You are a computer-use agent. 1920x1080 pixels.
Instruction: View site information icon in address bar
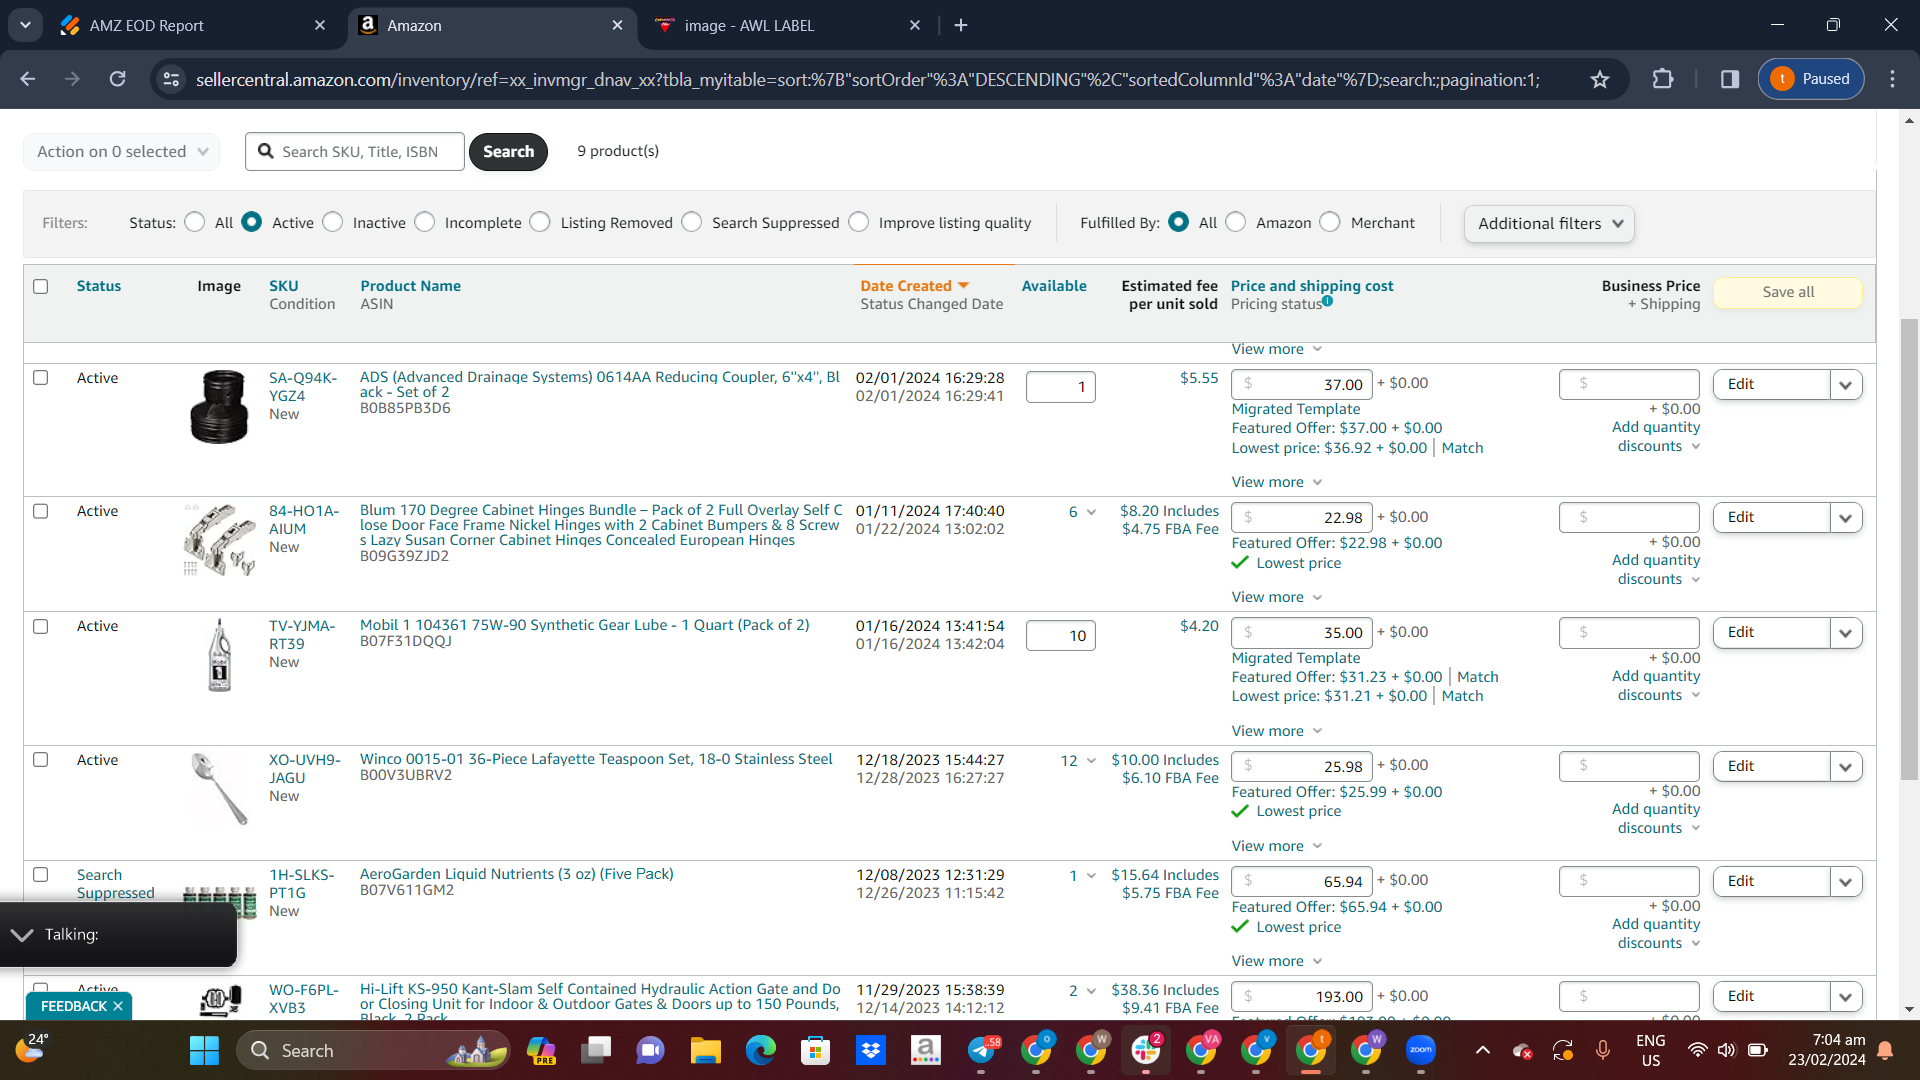[x=171, y=79]
